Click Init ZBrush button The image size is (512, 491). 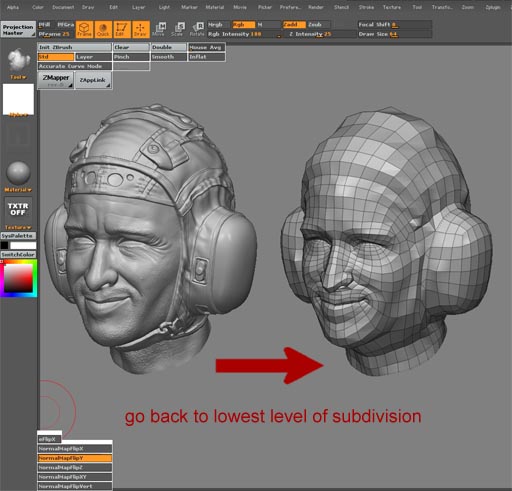click(x=74, y=47)
